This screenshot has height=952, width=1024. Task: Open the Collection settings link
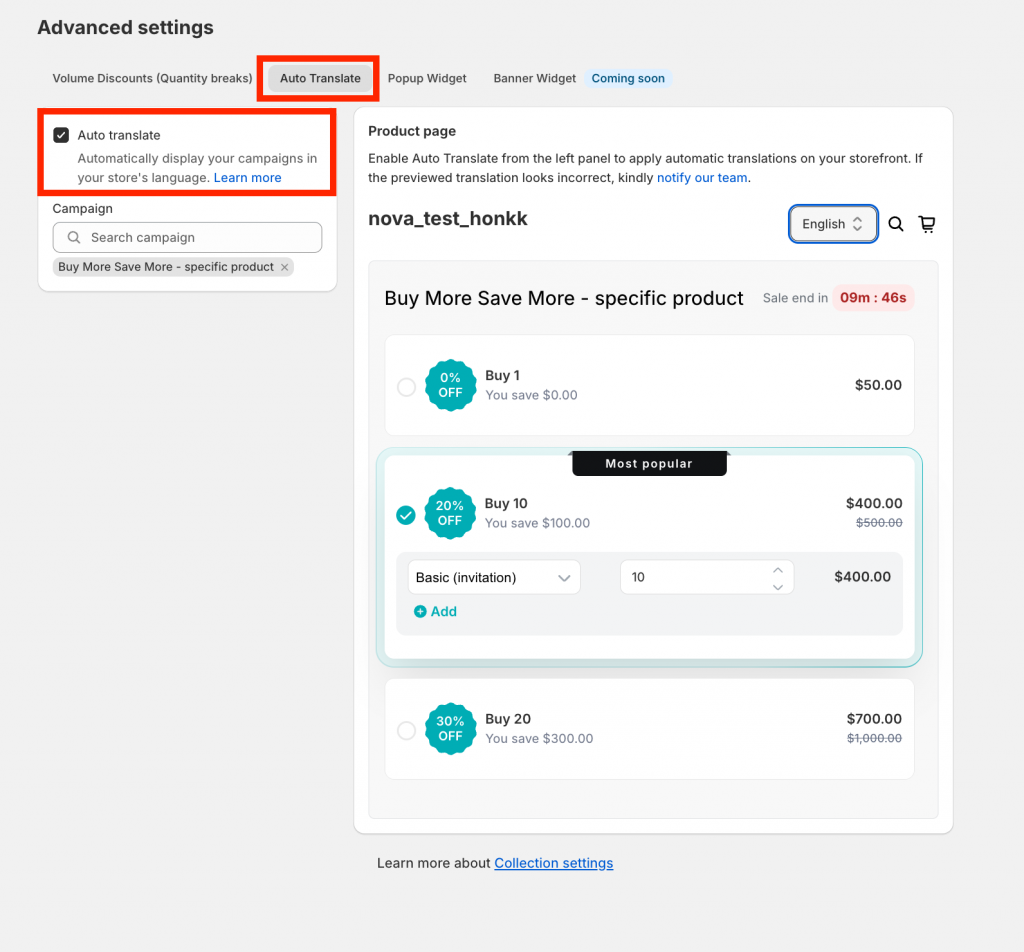point(553,863)
